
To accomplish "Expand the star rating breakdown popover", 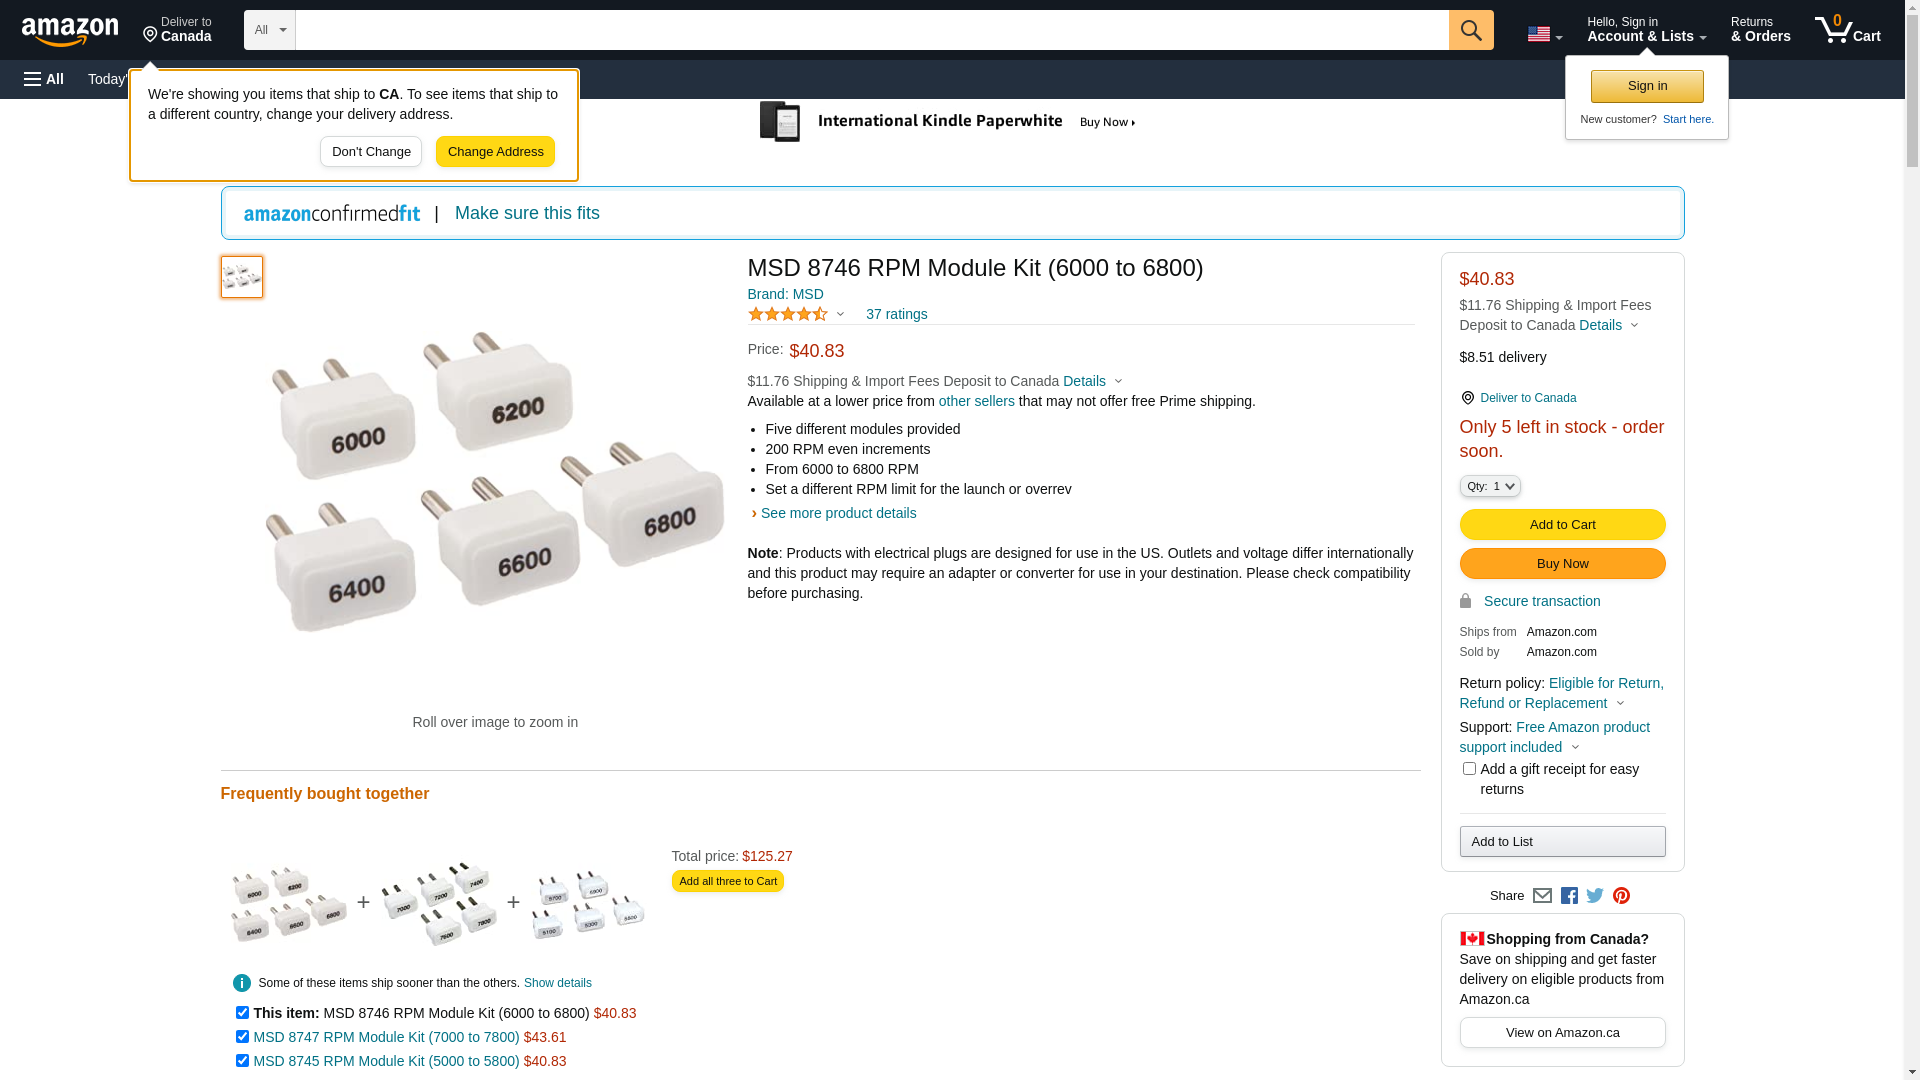I will click(797, 315).
